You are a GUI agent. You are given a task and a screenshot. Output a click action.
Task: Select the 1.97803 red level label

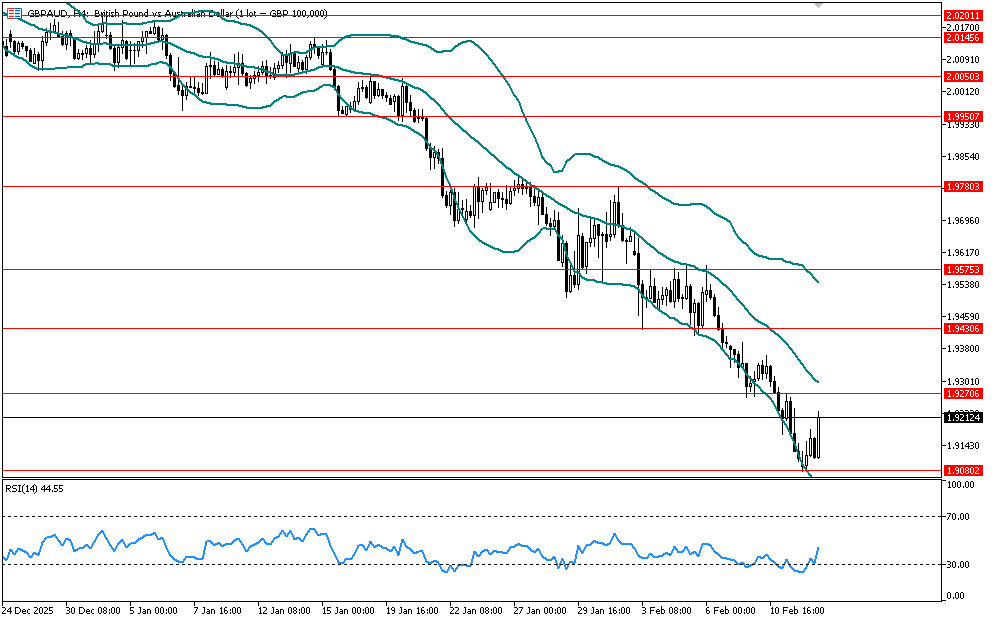[963, 186]
